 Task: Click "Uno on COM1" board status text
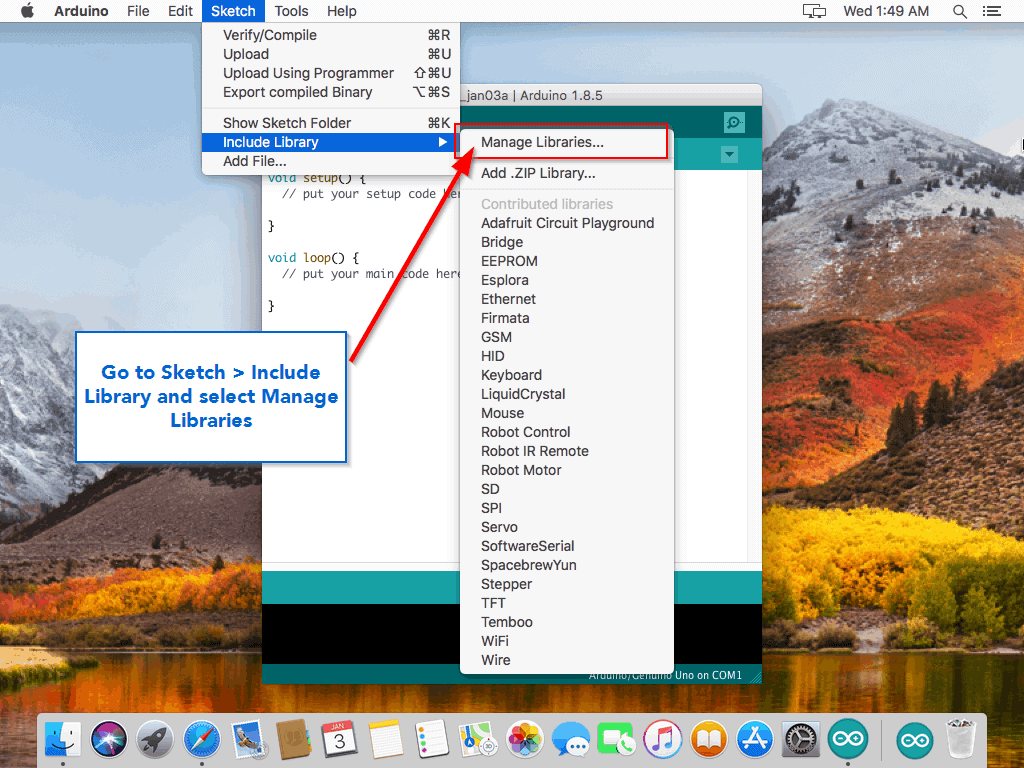point(708,675)
